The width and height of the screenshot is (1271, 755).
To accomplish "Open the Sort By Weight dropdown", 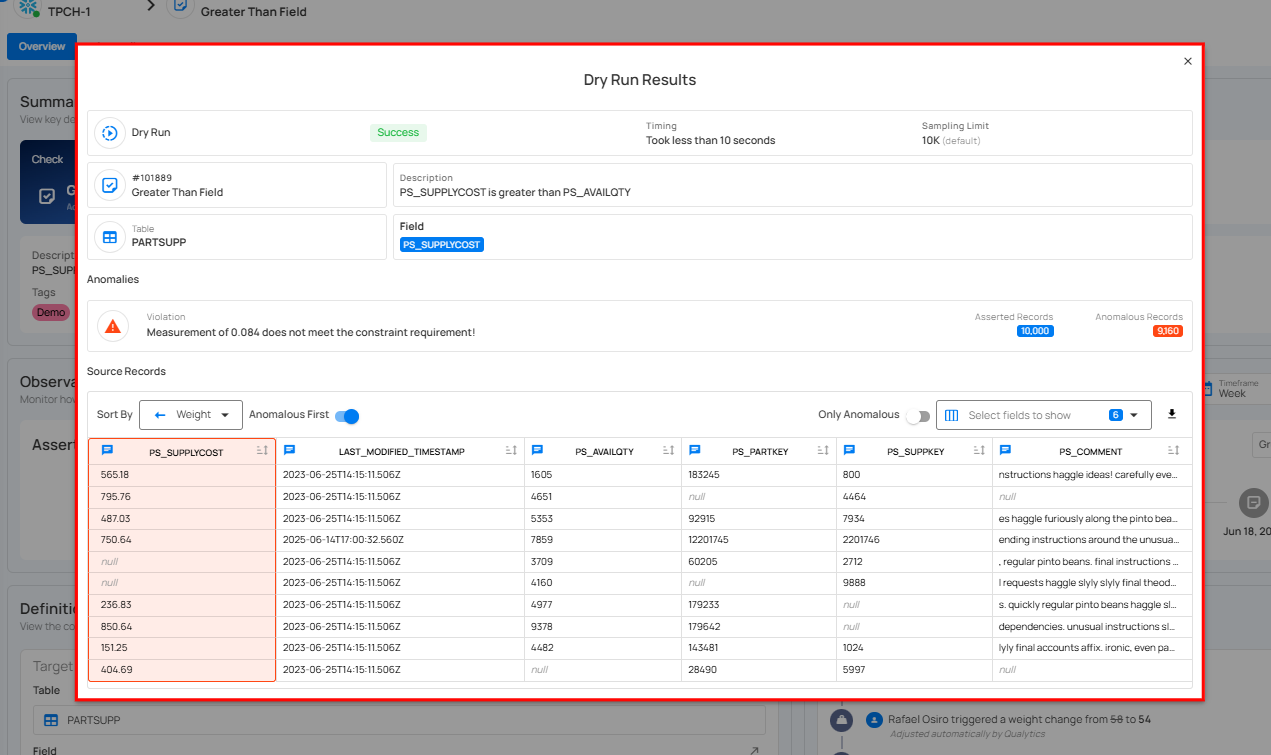I will click(191, 414).
